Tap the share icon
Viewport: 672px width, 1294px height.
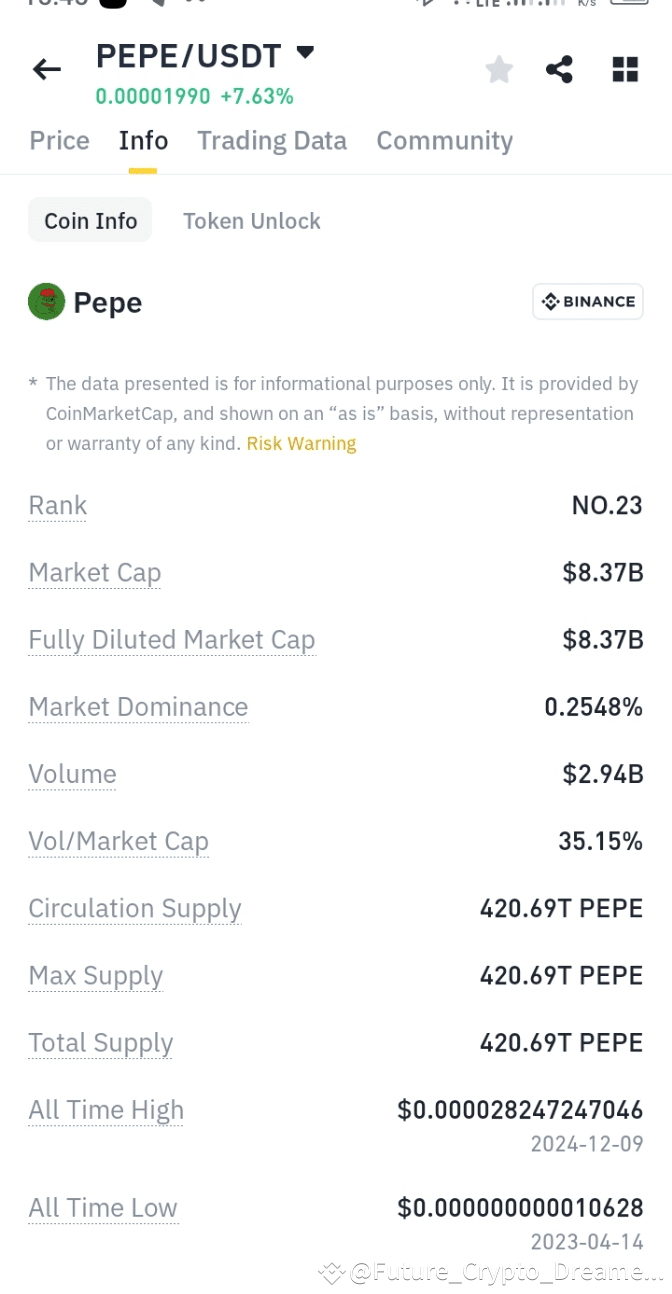click(x=559, y=69)
